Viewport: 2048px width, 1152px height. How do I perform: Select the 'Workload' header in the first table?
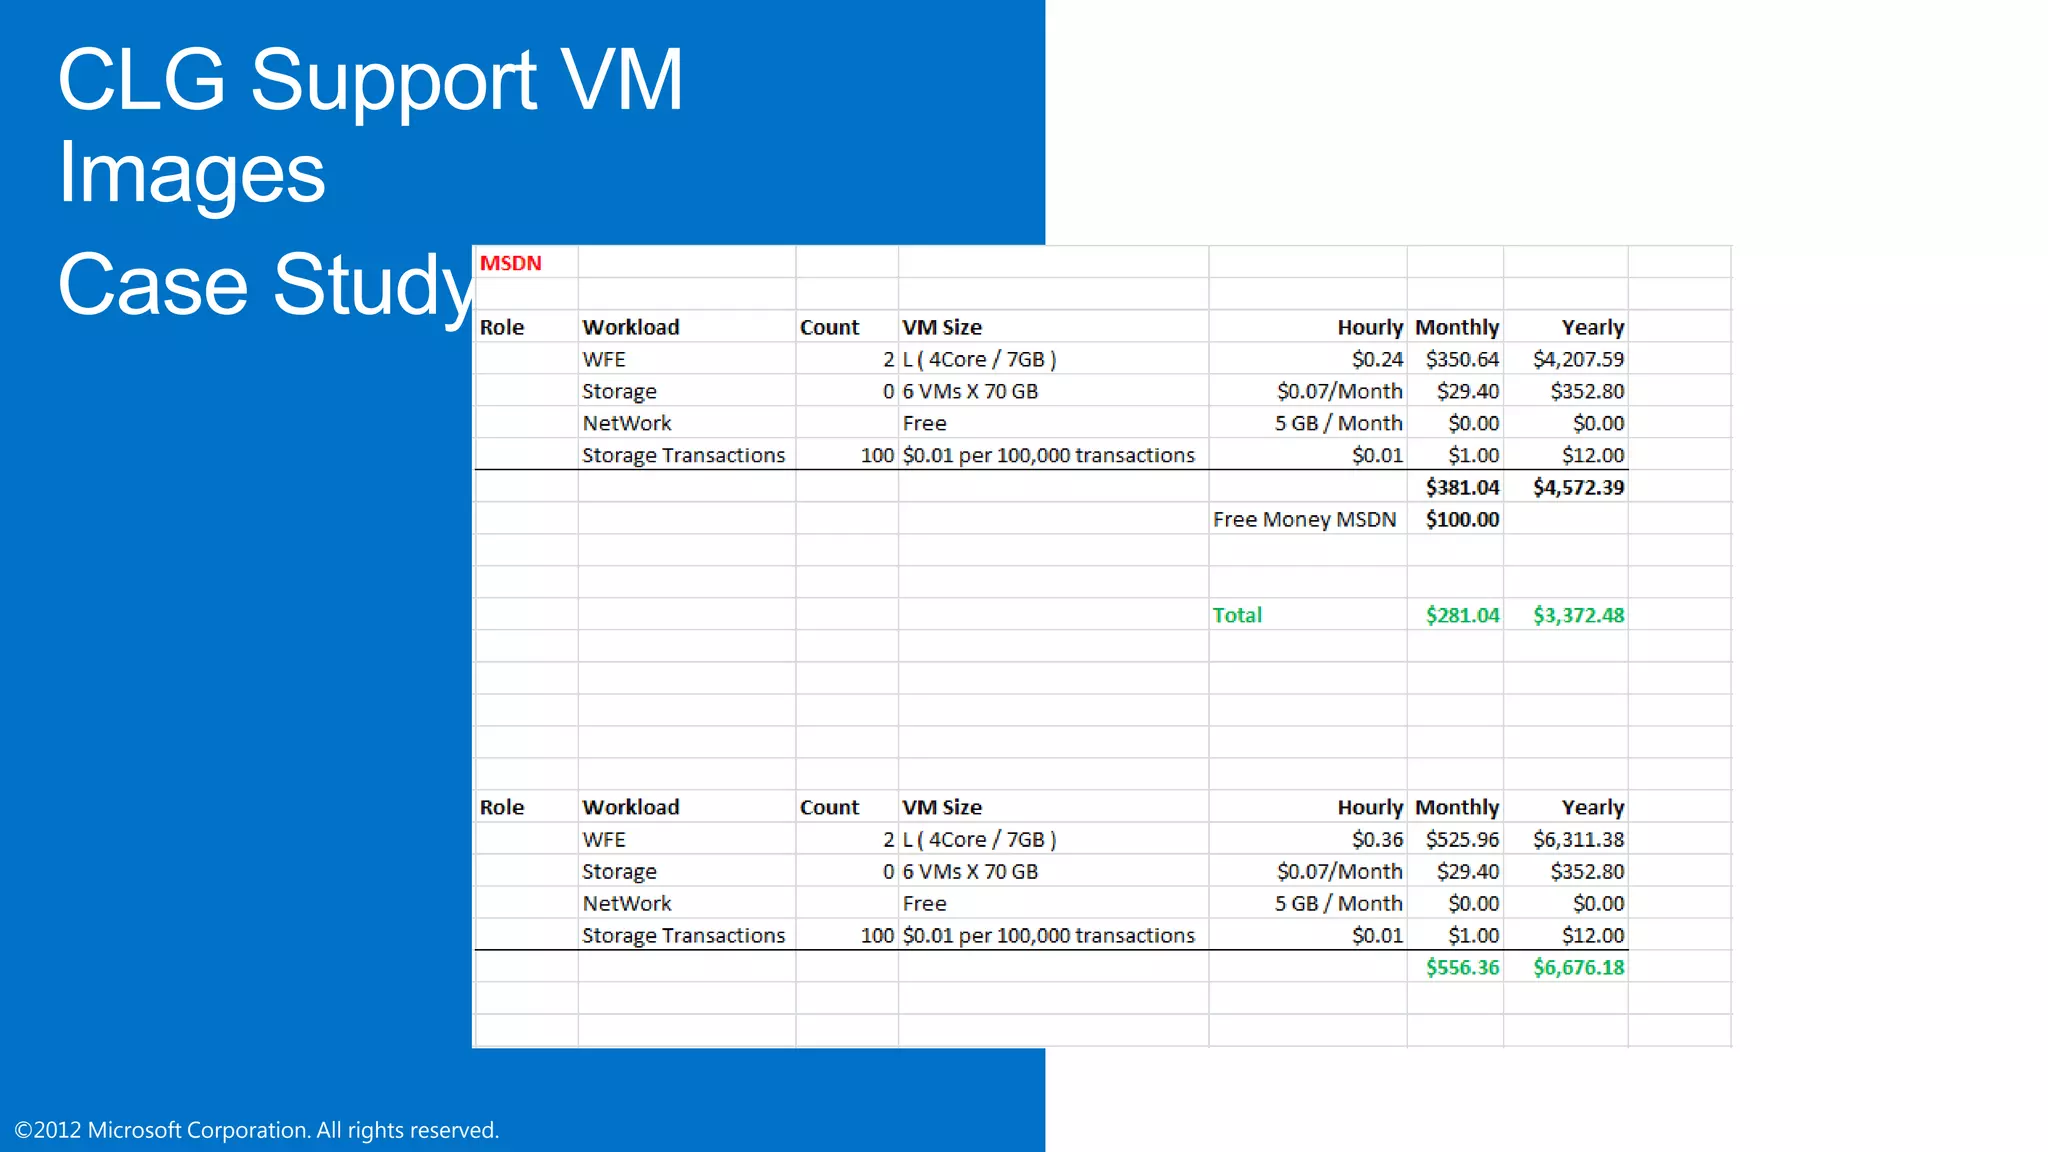[631, 327]
